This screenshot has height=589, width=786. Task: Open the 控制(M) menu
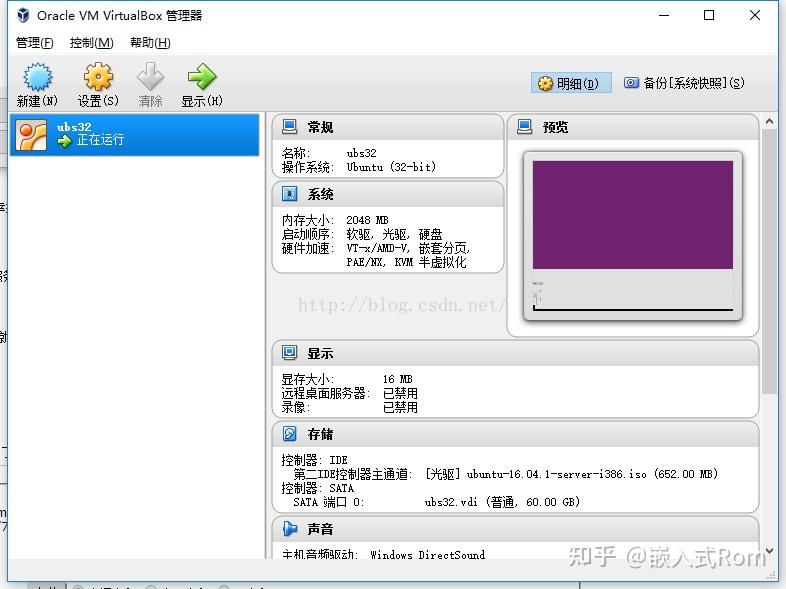[91, 43]
